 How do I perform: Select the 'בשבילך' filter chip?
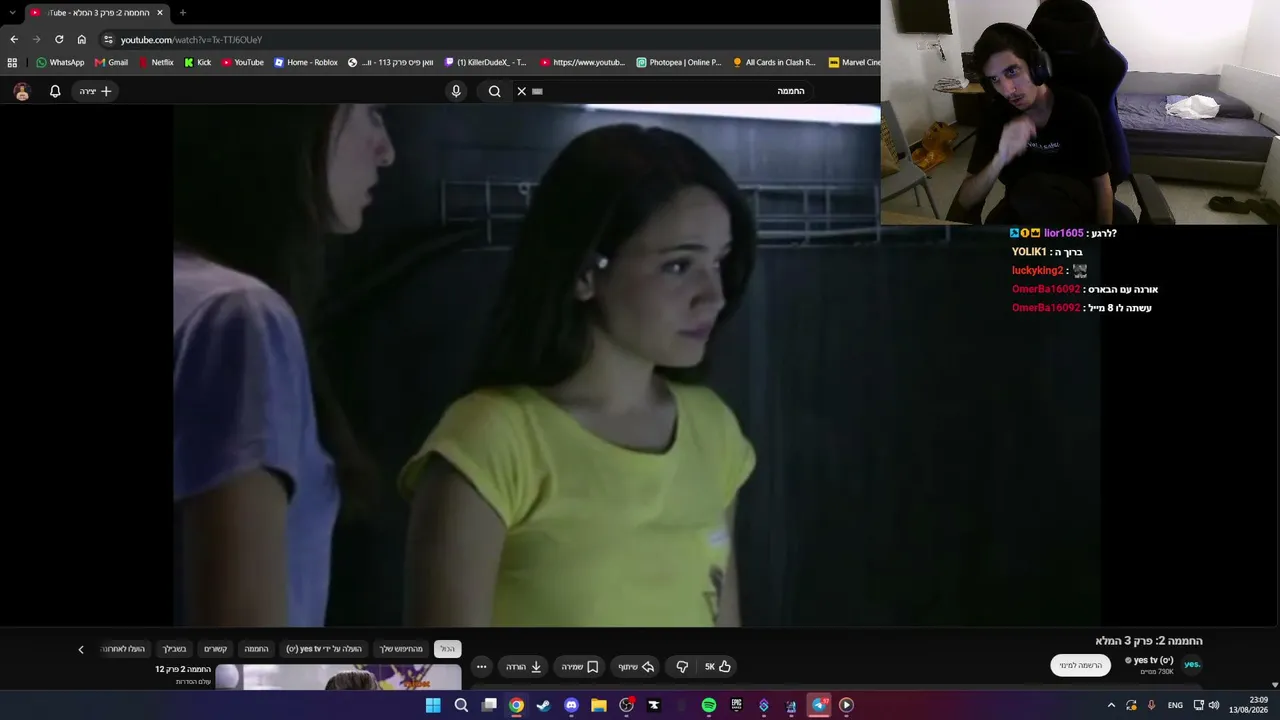pos(175,649)
